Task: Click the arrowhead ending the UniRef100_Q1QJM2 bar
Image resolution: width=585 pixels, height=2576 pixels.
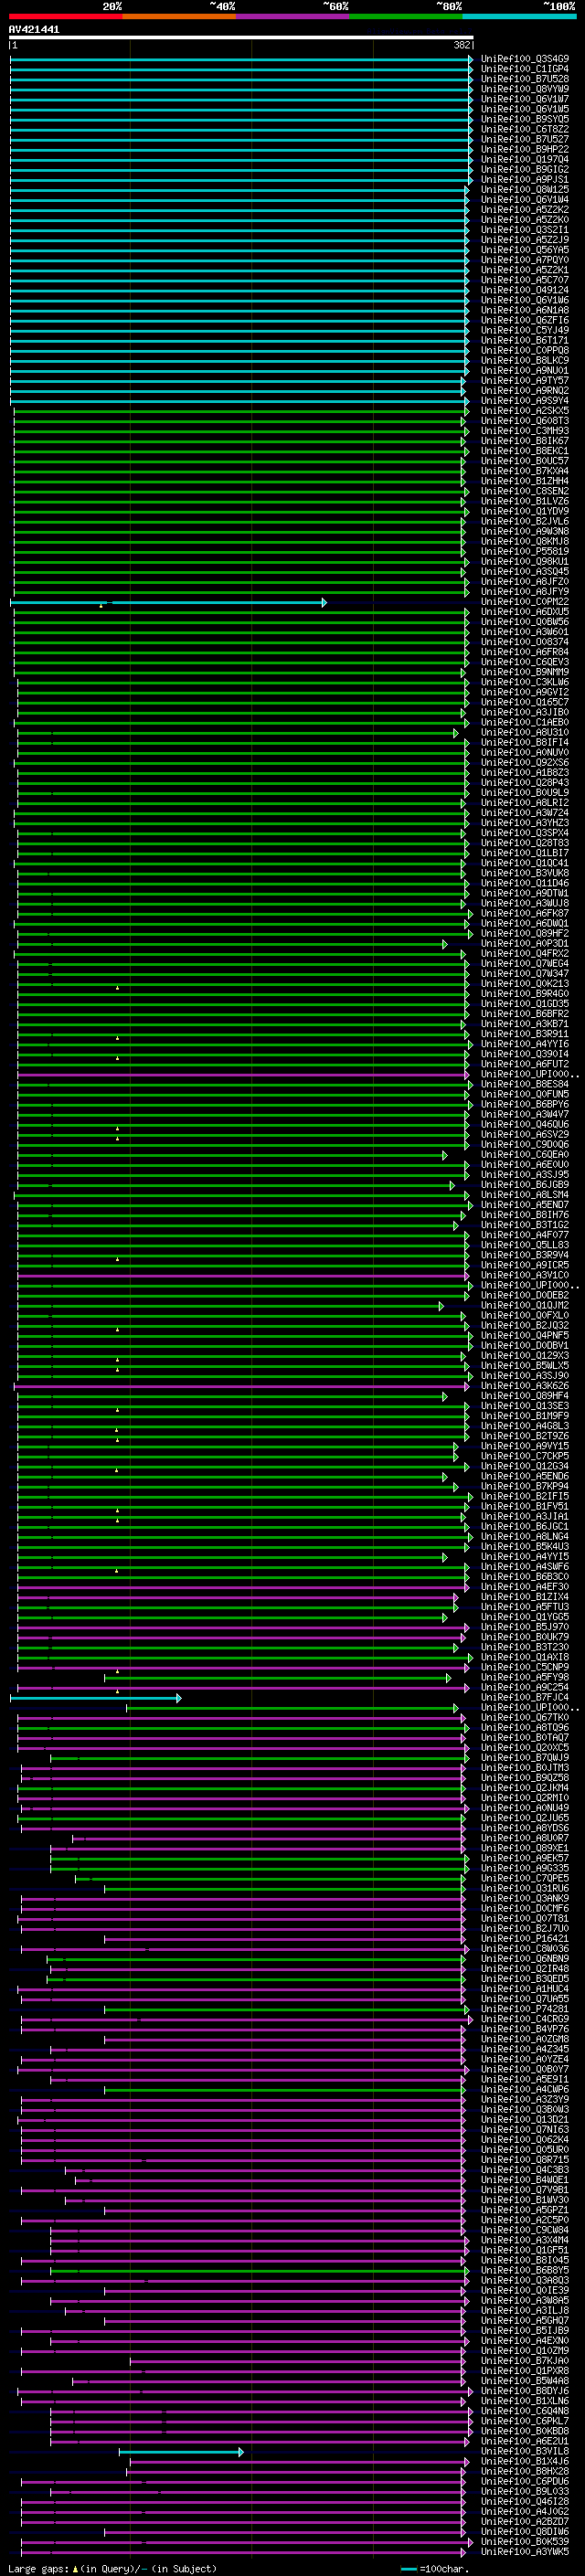Action: (441, 1306)
